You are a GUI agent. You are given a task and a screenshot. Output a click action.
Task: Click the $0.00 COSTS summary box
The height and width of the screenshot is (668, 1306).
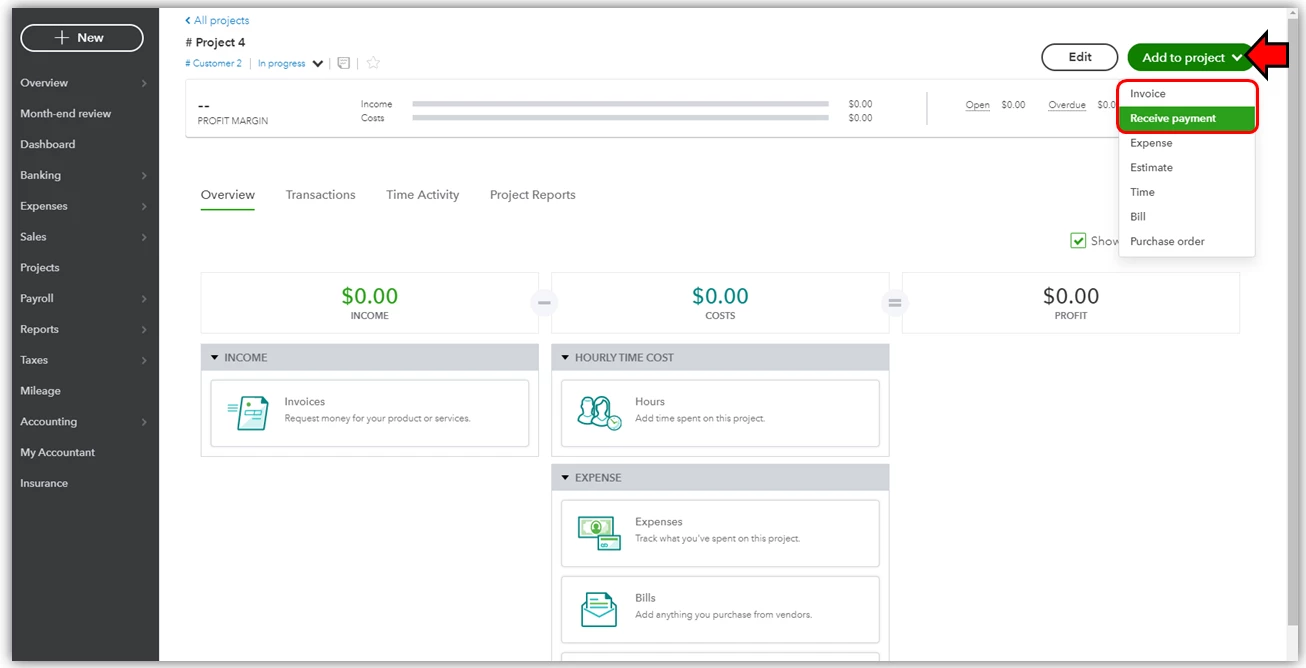click(x=720, y=303)
